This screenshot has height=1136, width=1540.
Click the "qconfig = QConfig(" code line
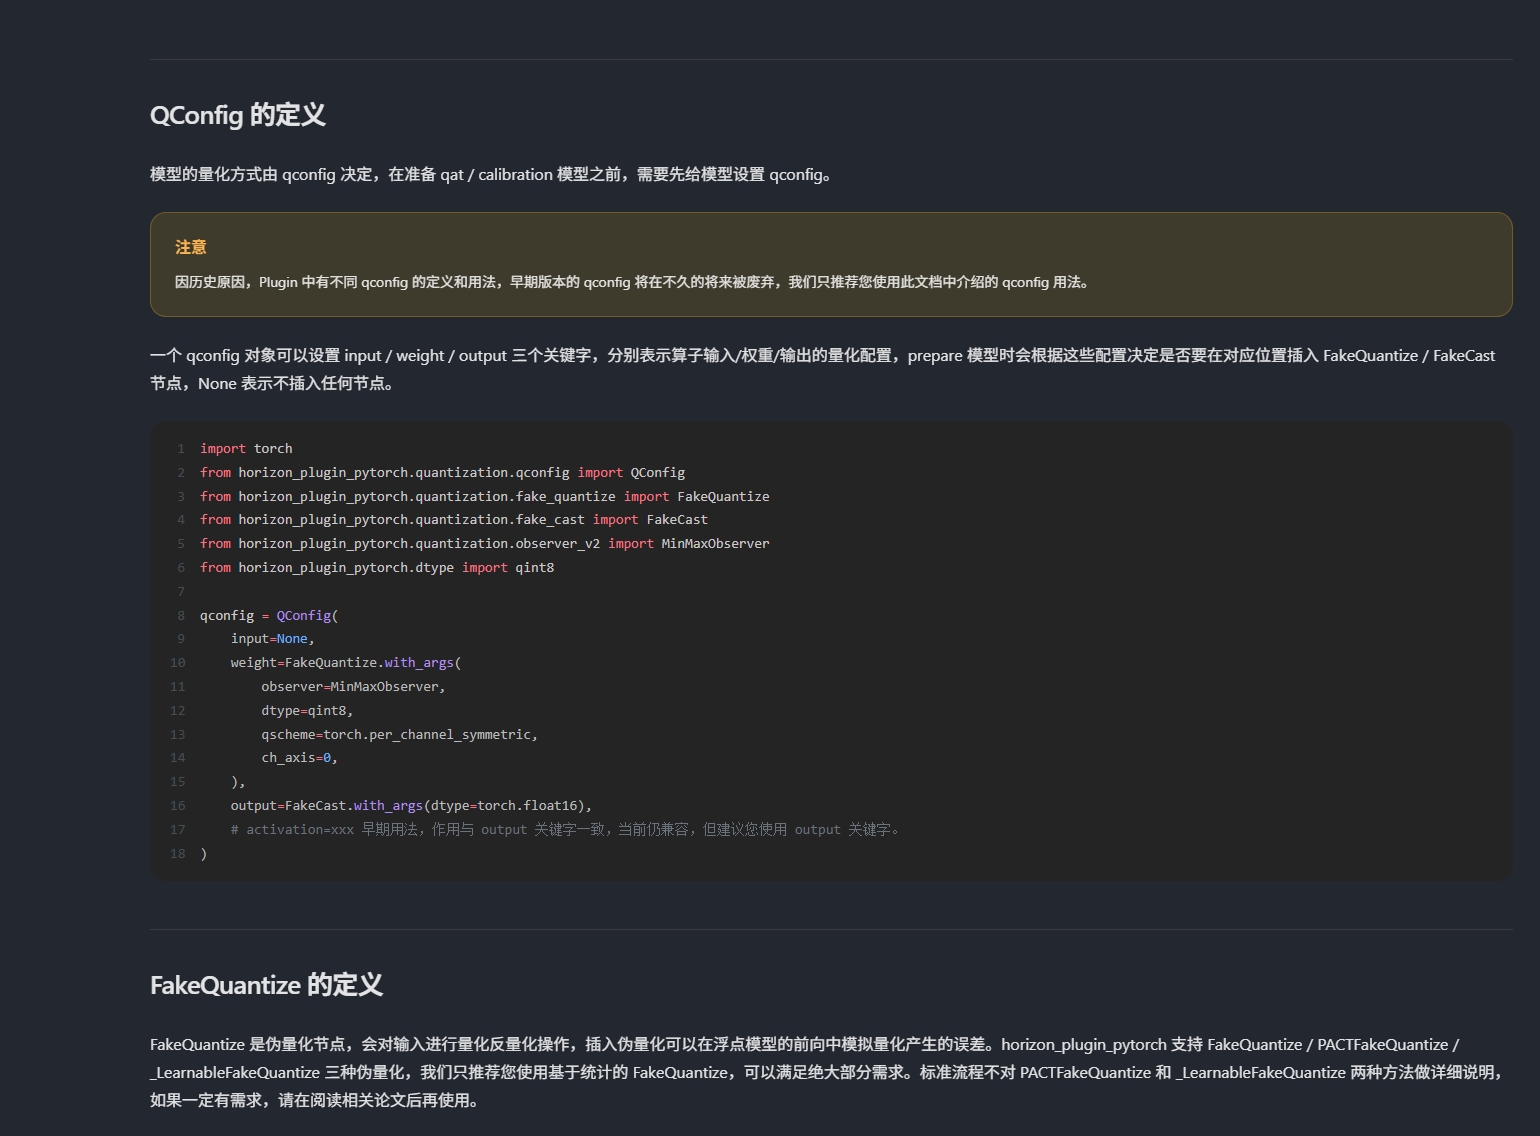point(269,616)
